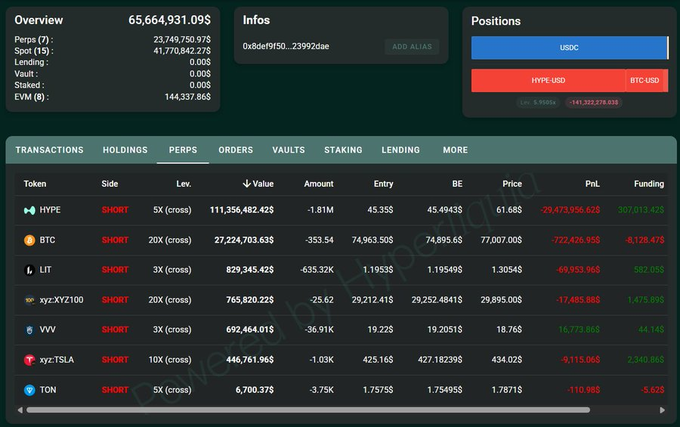
Task: Click the xyz:TSLA token name
Action: [57, 360]
